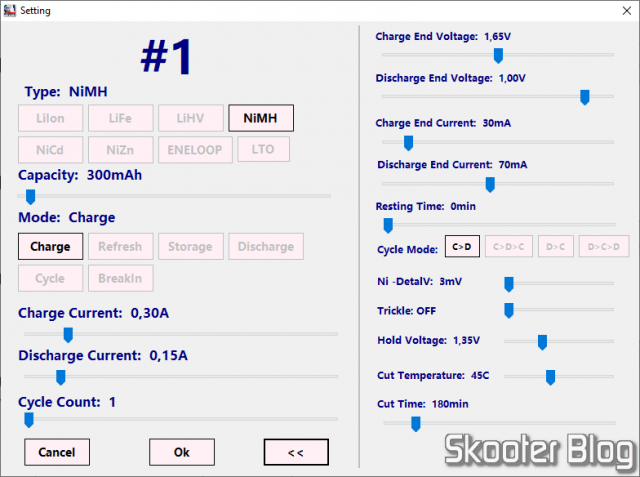Click the 'Resting Time: 0min' label
The width and height of the screenshot is (640, 477).
(426, 206)
